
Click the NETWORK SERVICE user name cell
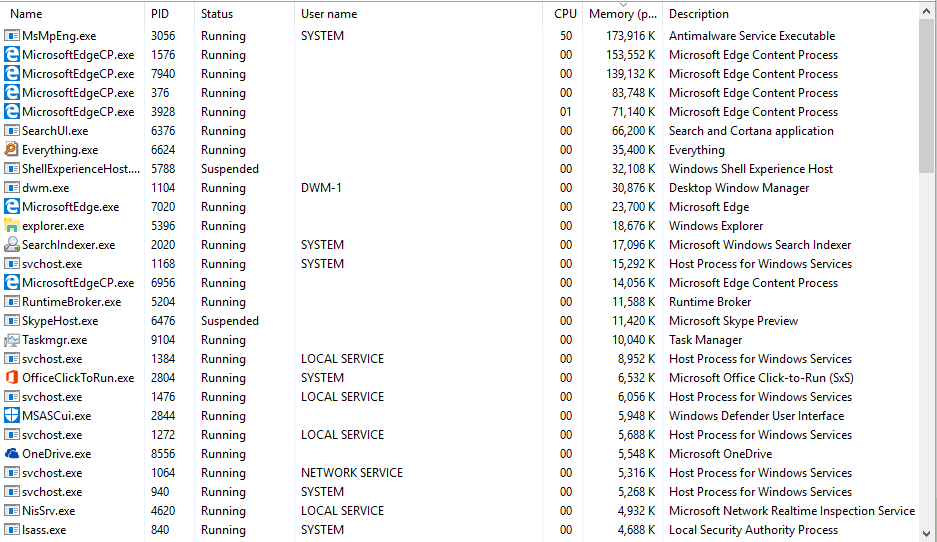pyautogui.click(x=352, y=473)
